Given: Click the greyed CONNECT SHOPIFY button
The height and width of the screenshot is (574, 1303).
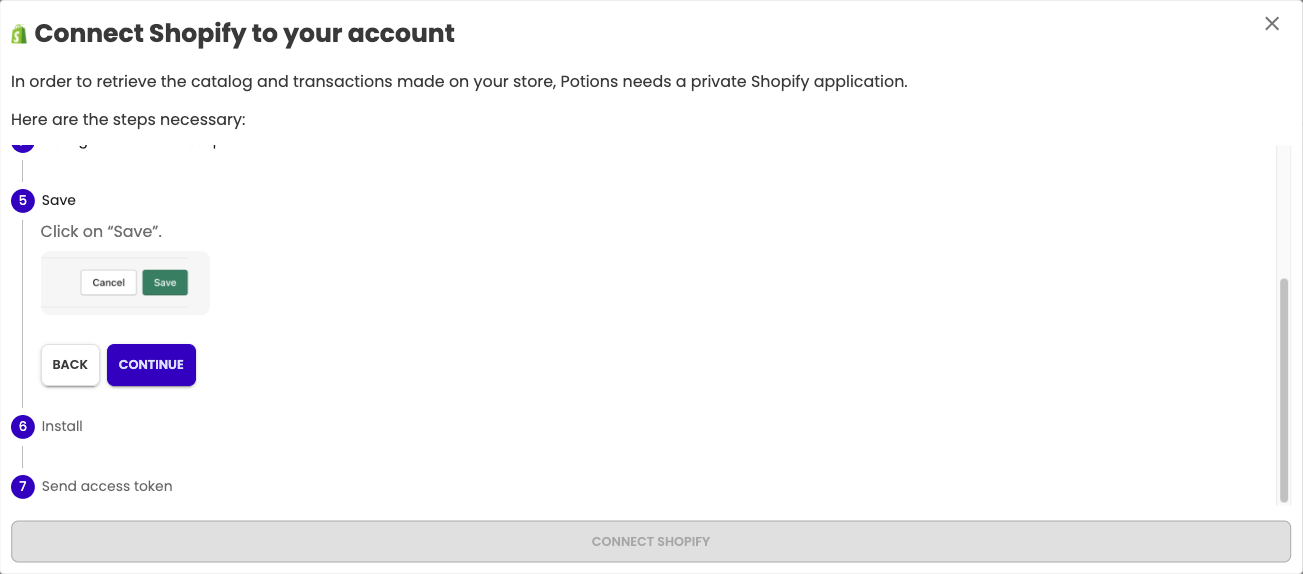Looking at the screenshot, I should pos(651,541).
